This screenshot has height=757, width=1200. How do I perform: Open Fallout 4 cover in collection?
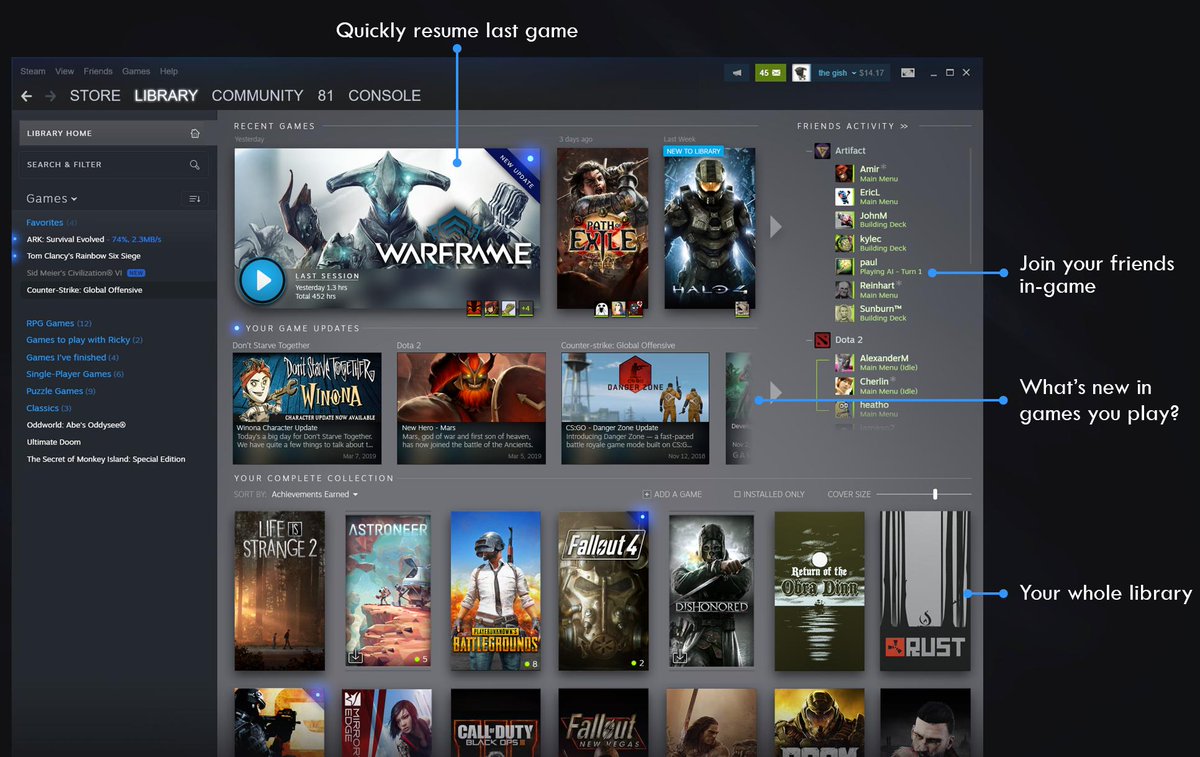[604, 591]
